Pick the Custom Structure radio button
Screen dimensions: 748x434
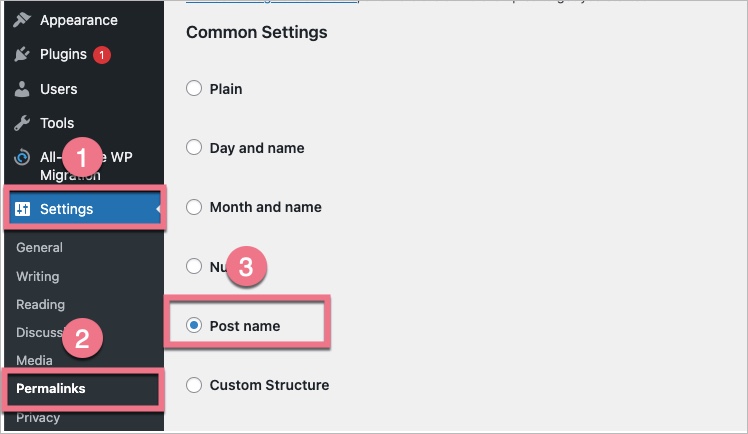point(194,385)
